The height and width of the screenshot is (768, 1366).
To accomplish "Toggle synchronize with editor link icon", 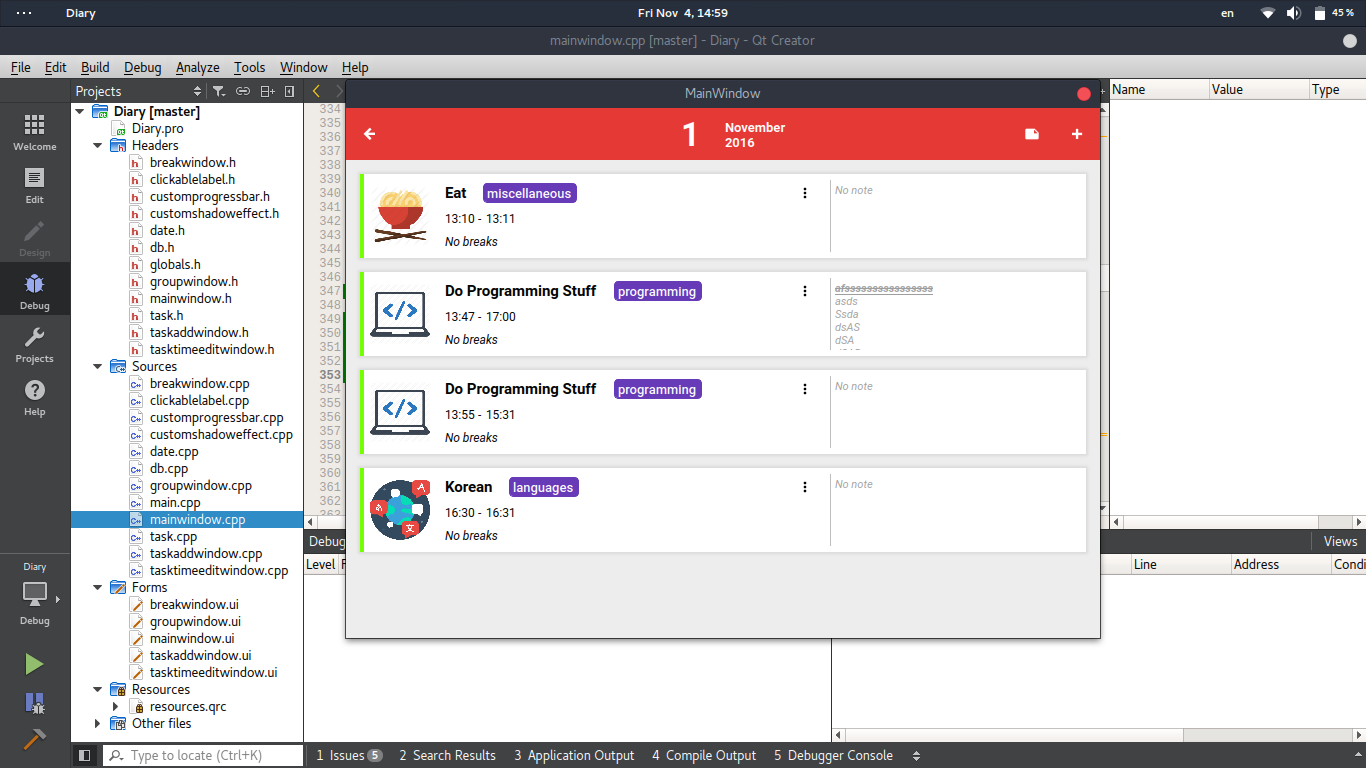I will click(x=243, y=91).
